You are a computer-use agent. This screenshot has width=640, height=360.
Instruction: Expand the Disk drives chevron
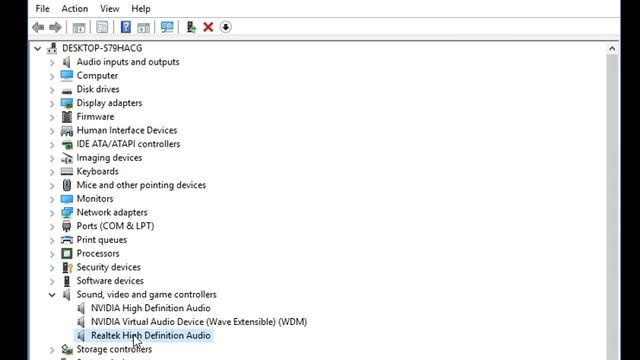(x=52, y=90)
